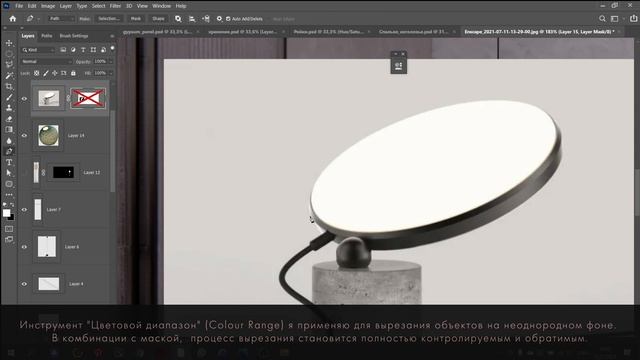Select the Eraser tool
This screenshot has height=360, width=640.
(x=9, y=119)
